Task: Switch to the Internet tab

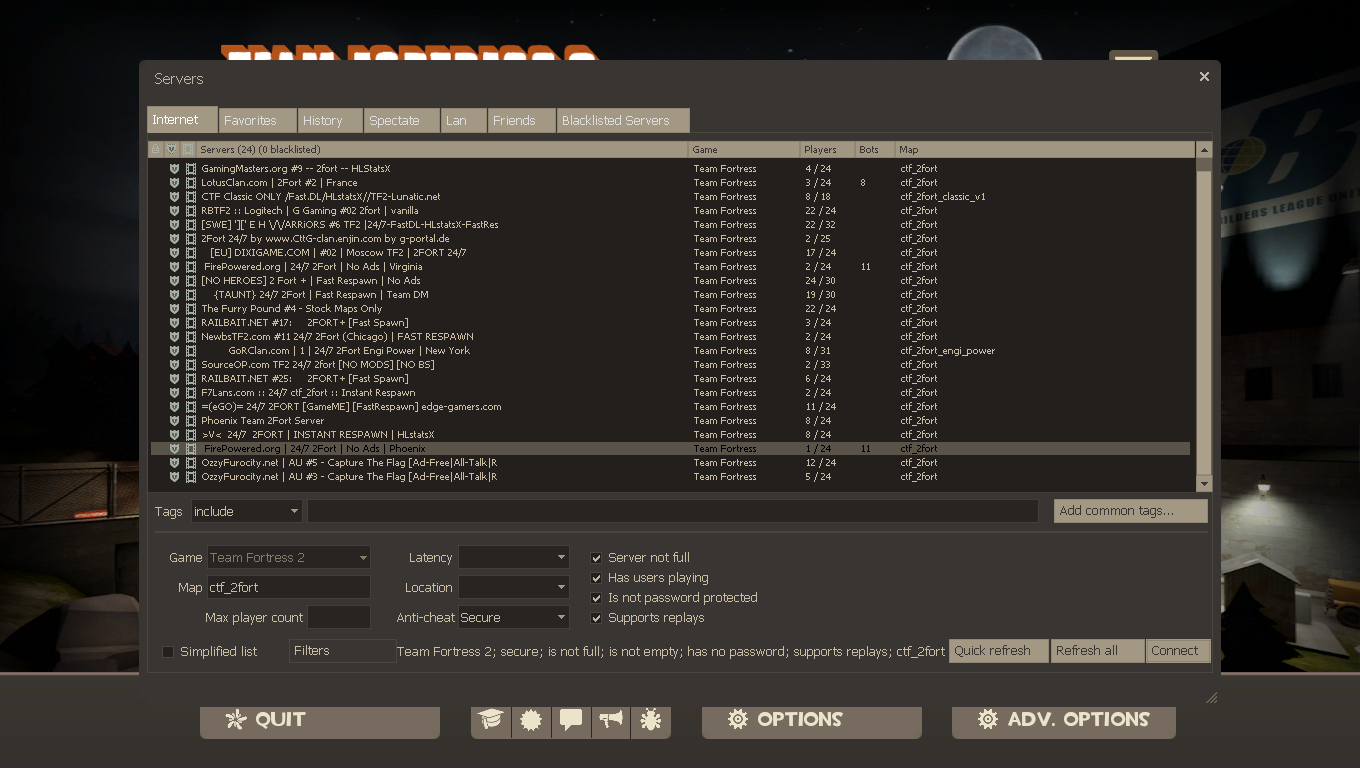Action: 182,120
